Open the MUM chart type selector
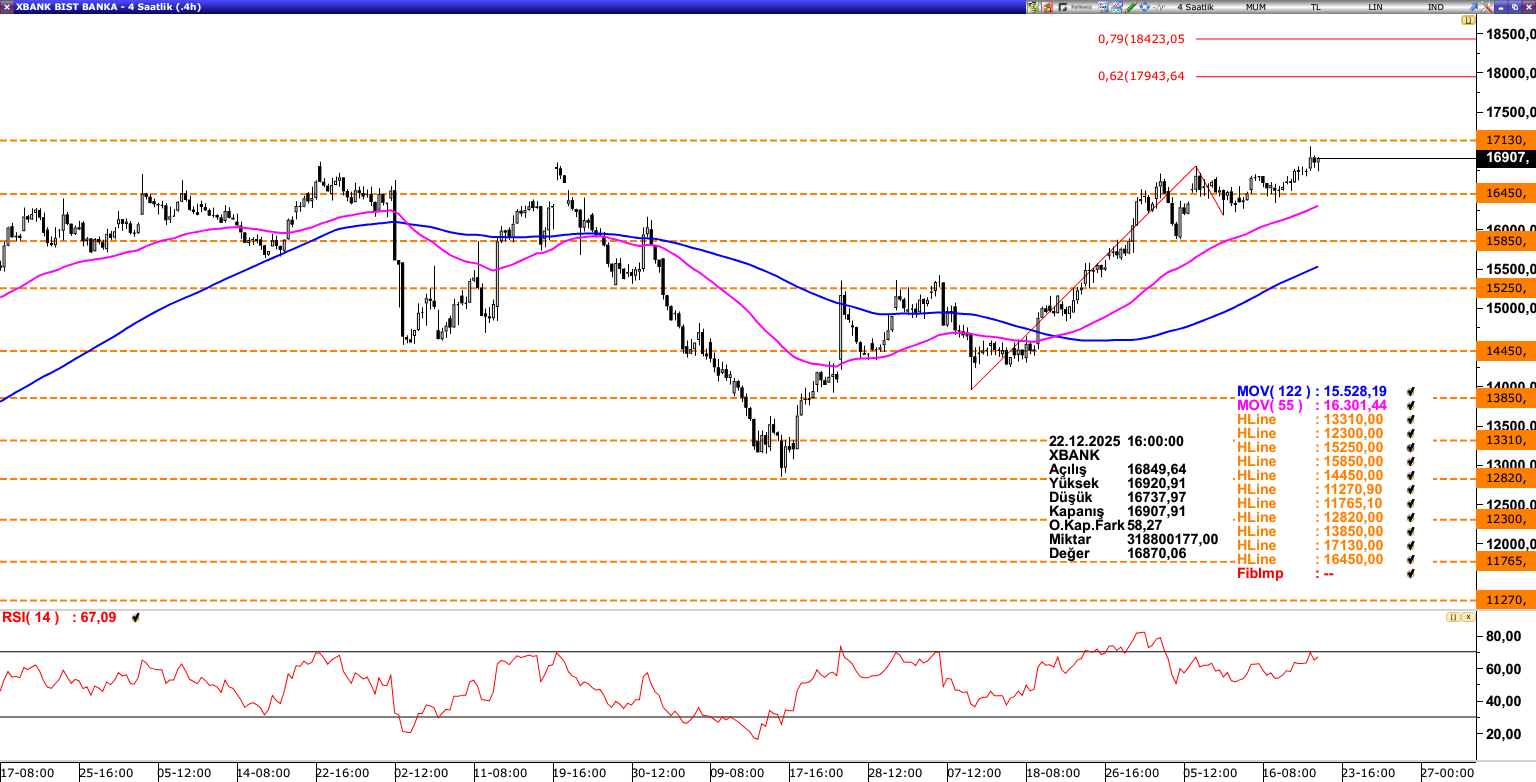 click(x=1256, y=7)
